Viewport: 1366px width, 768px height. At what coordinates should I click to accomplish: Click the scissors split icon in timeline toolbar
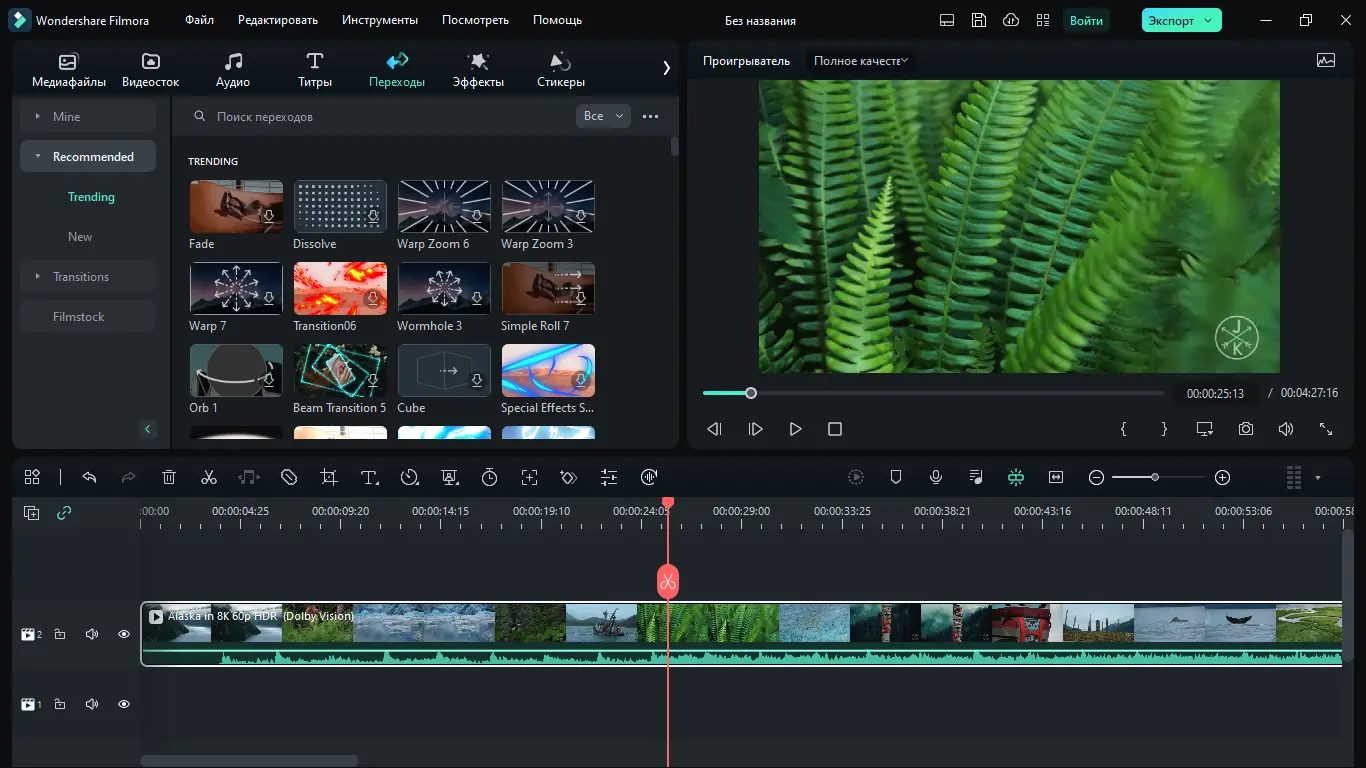209,478
